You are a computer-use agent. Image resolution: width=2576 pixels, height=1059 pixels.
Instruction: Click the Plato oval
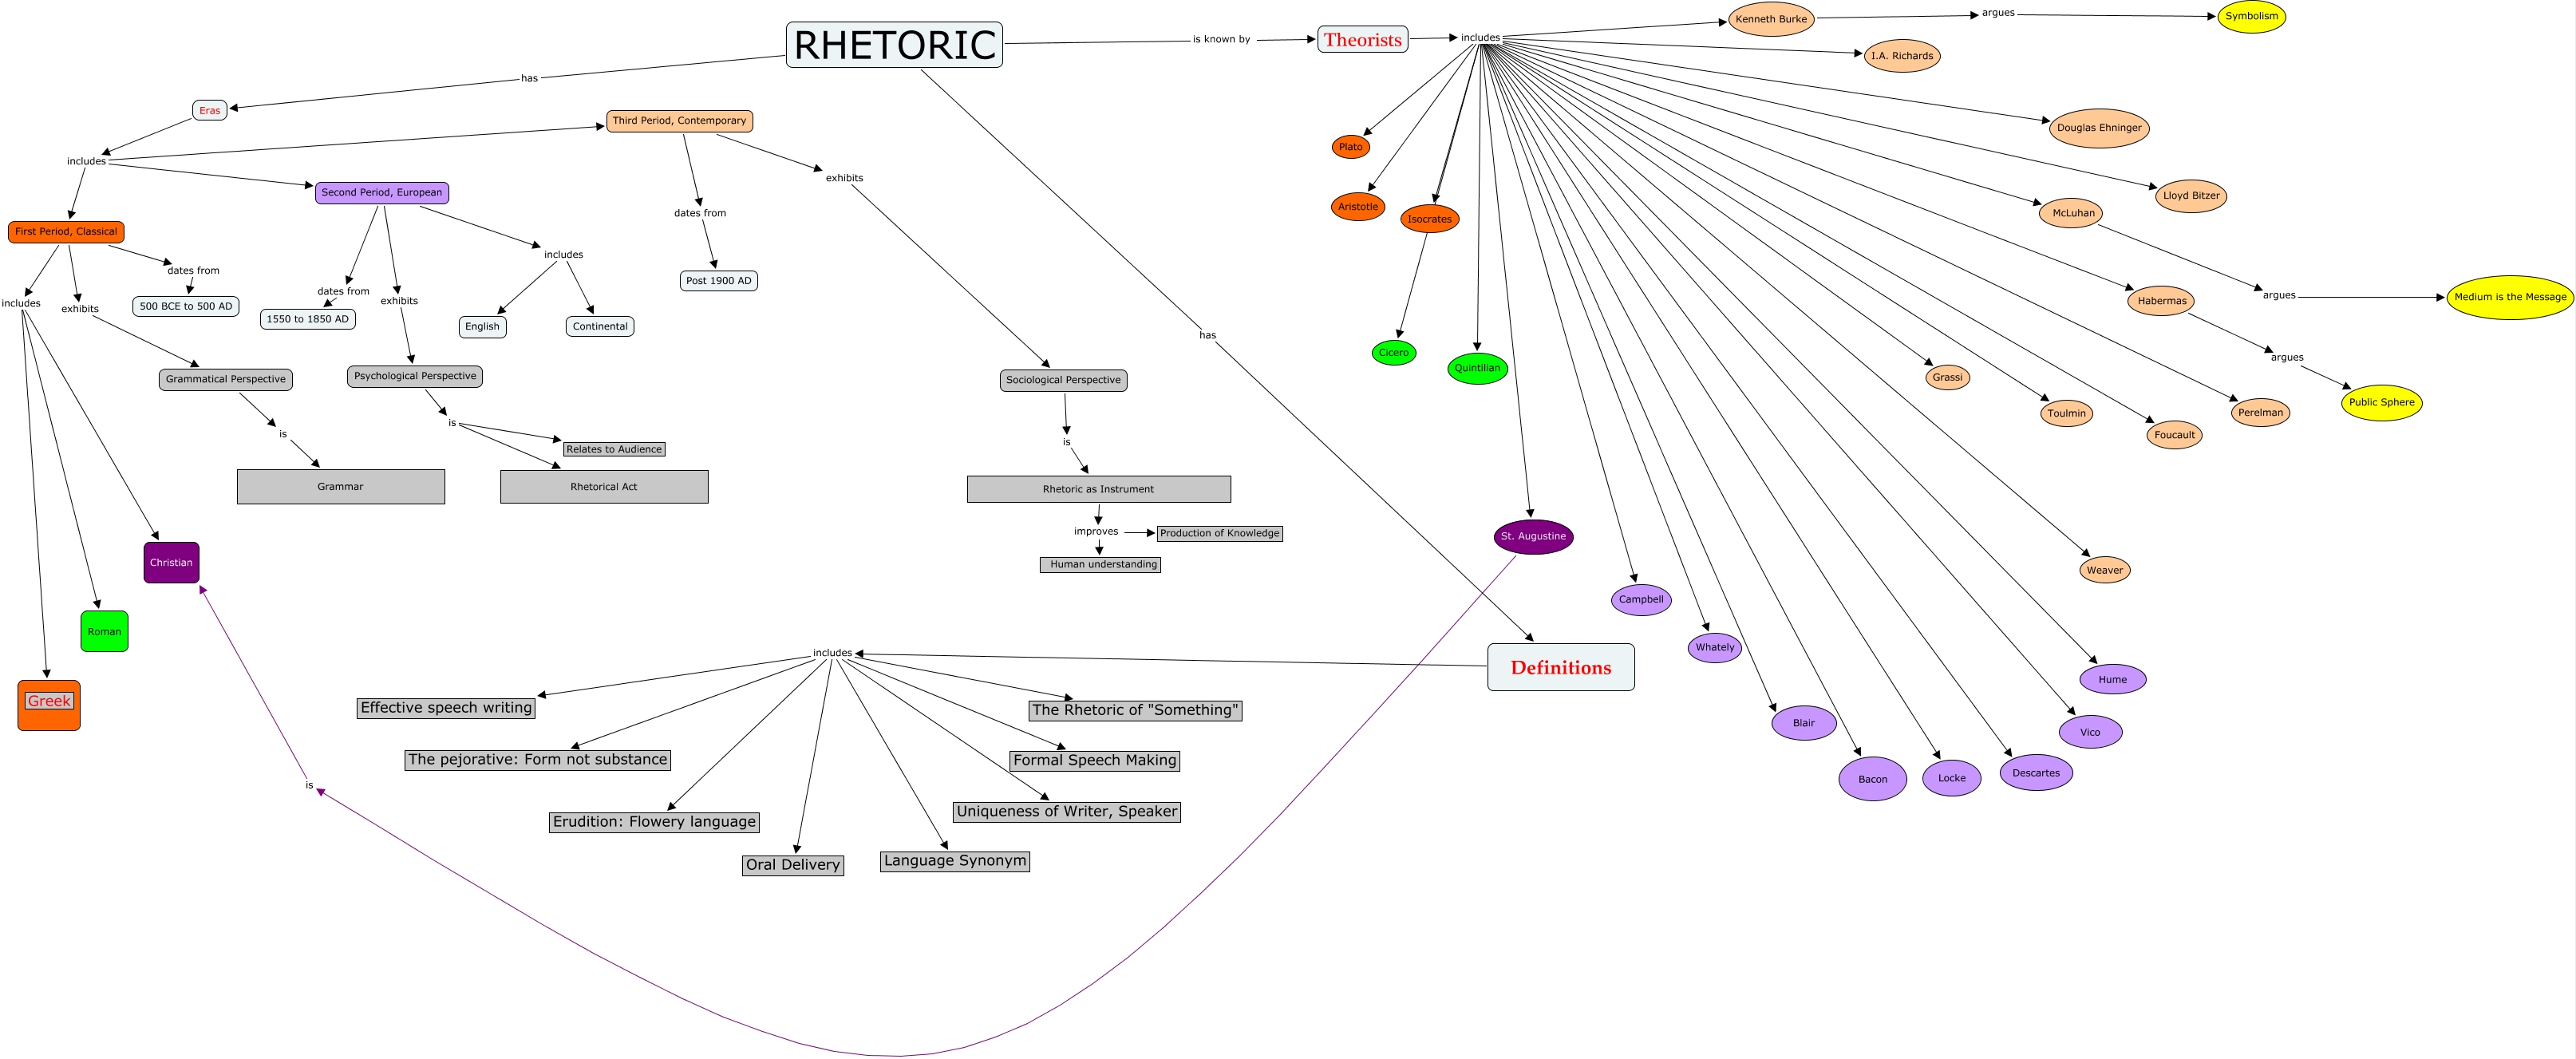(x=1350, y=147)
